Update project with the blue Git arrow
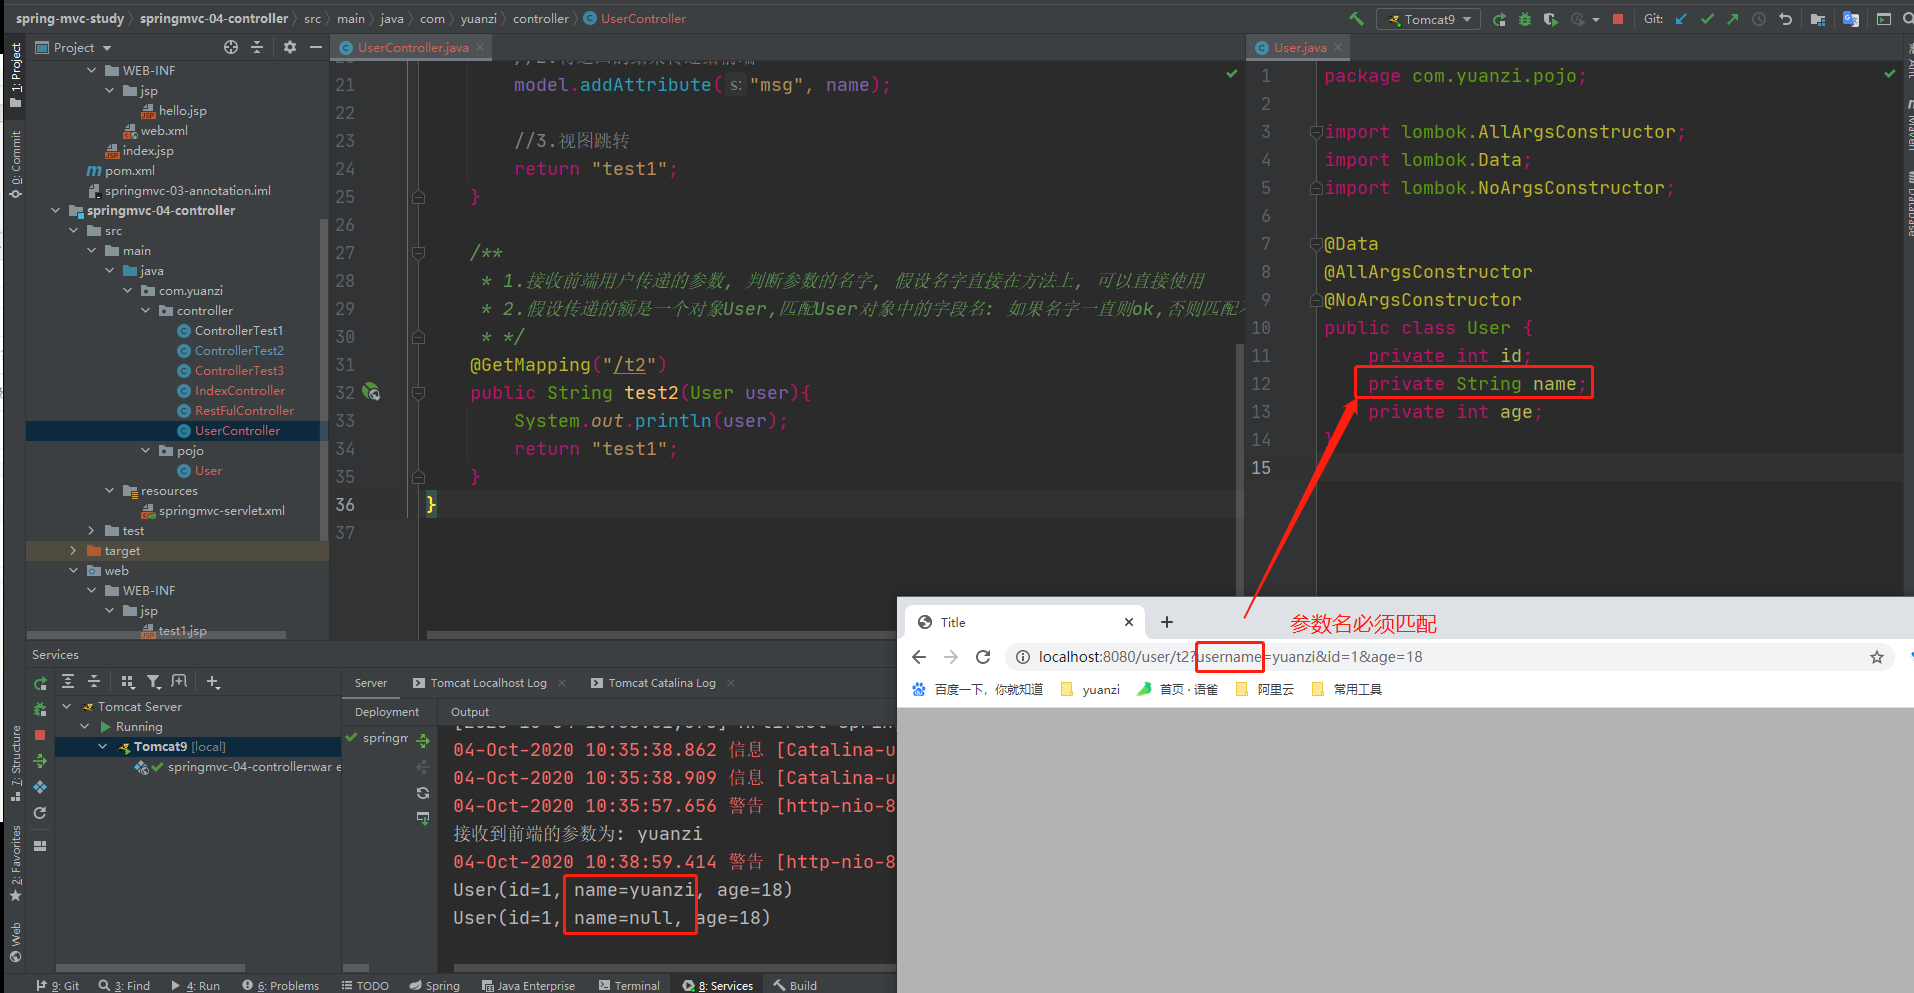 click(1681, 19)
